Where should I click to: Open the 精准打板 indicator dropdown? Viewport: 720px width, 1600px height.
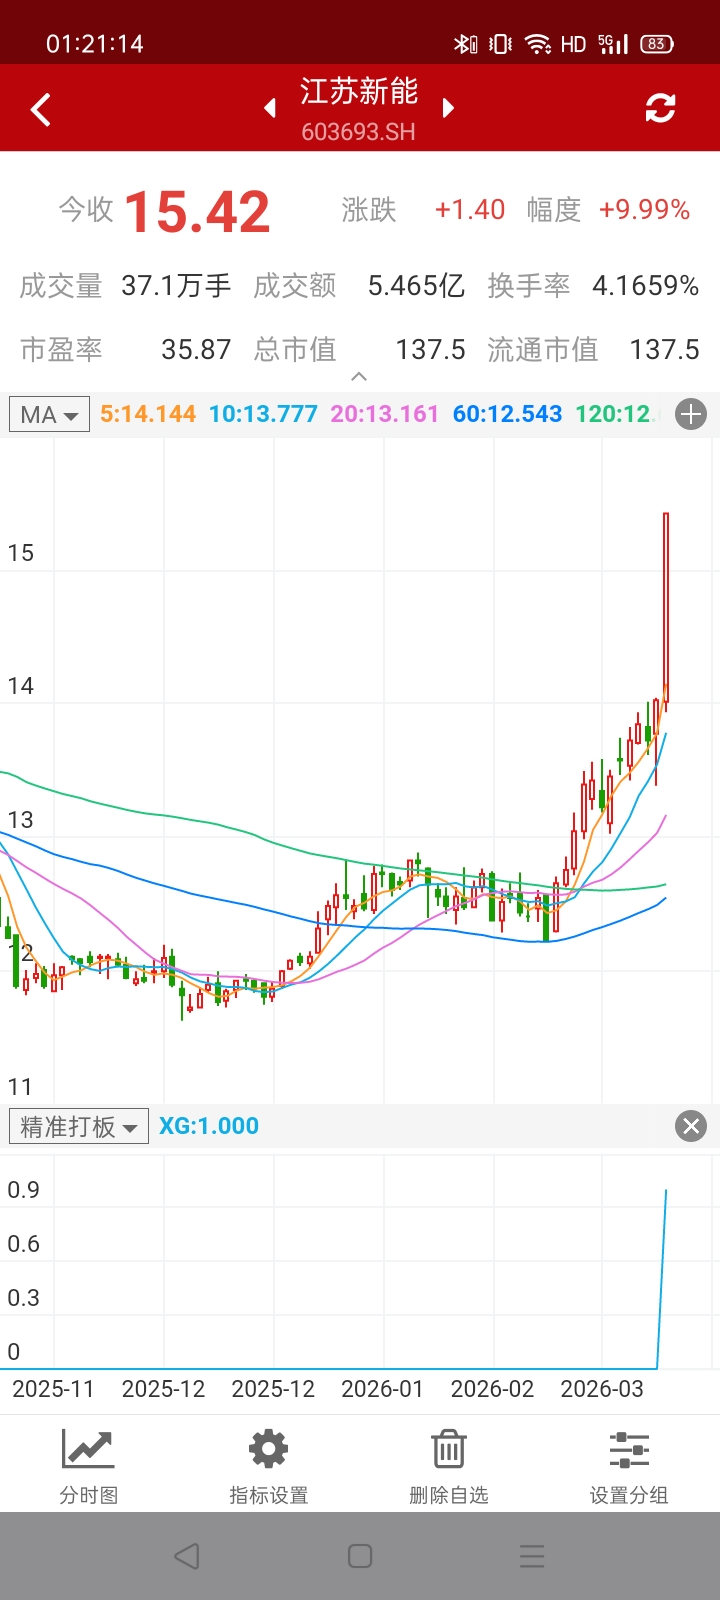click(79, 1126)
